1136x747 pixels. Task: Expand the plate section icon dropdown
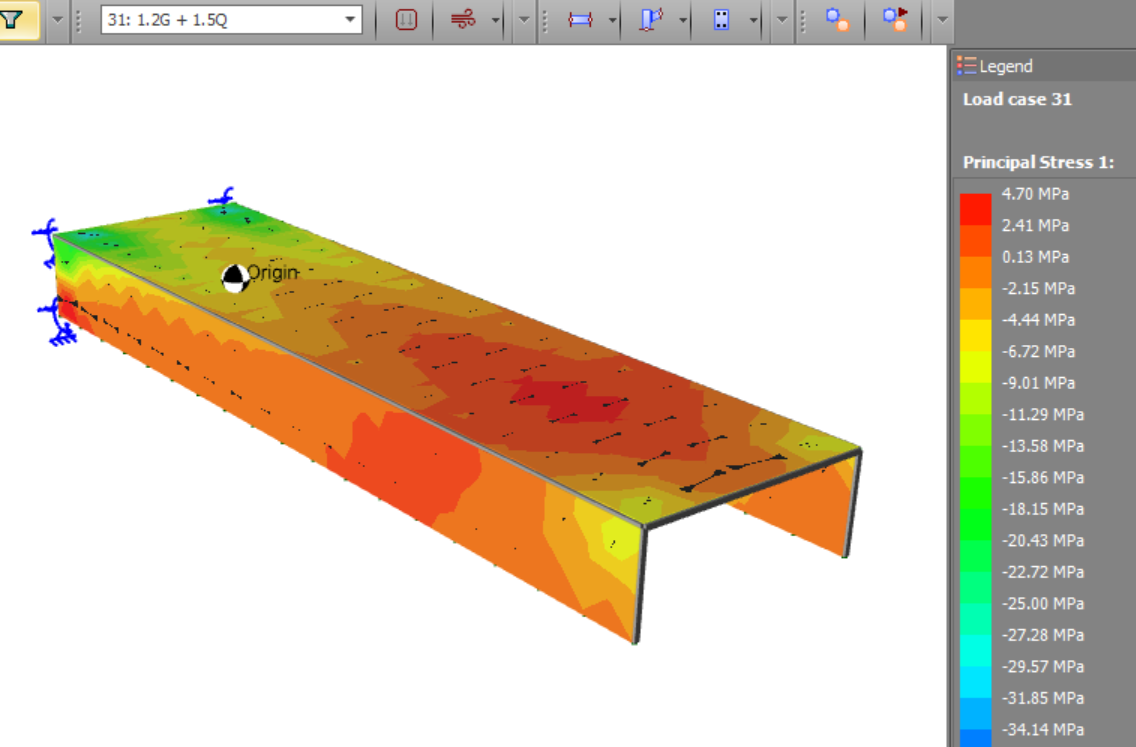click(754, 20)
